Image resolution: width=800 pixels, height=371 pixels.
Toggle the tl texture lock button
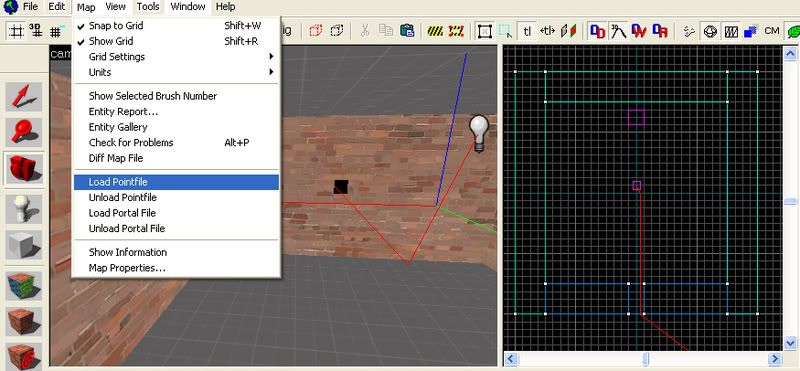coord(527,31)
